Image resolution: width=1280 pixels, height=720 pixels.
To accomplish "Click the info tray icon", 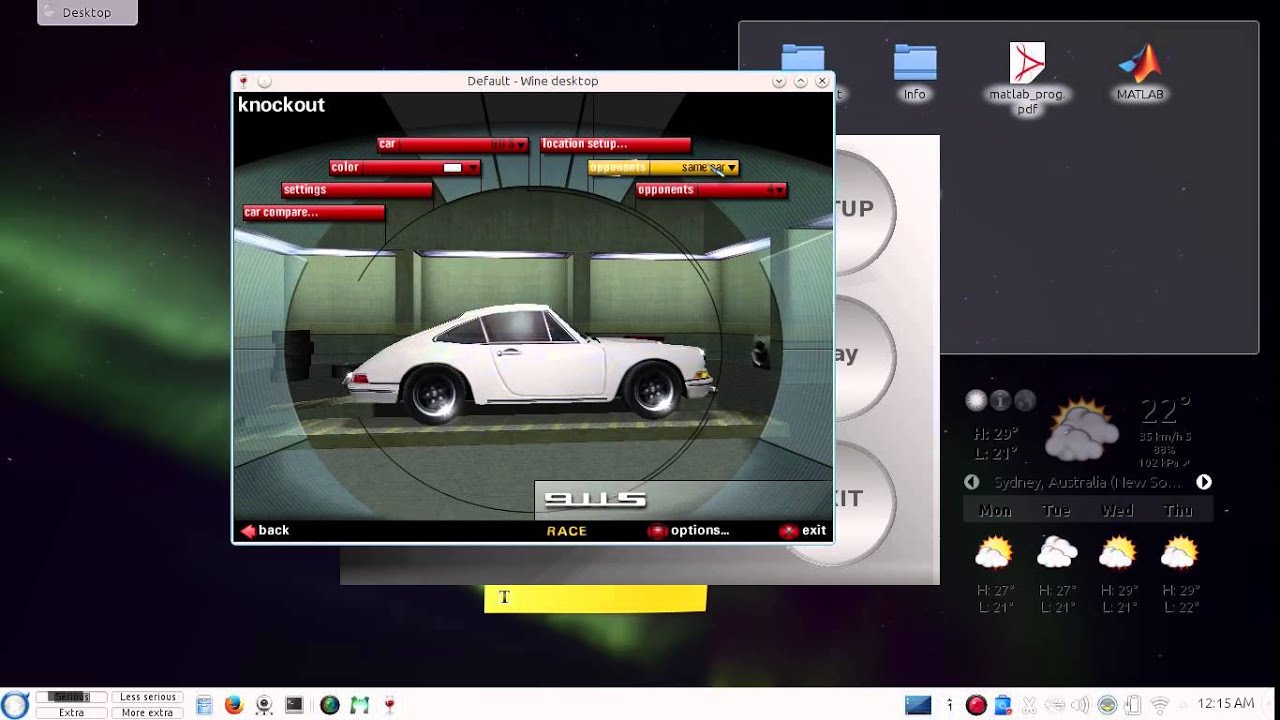I will [x=949, y=705].
